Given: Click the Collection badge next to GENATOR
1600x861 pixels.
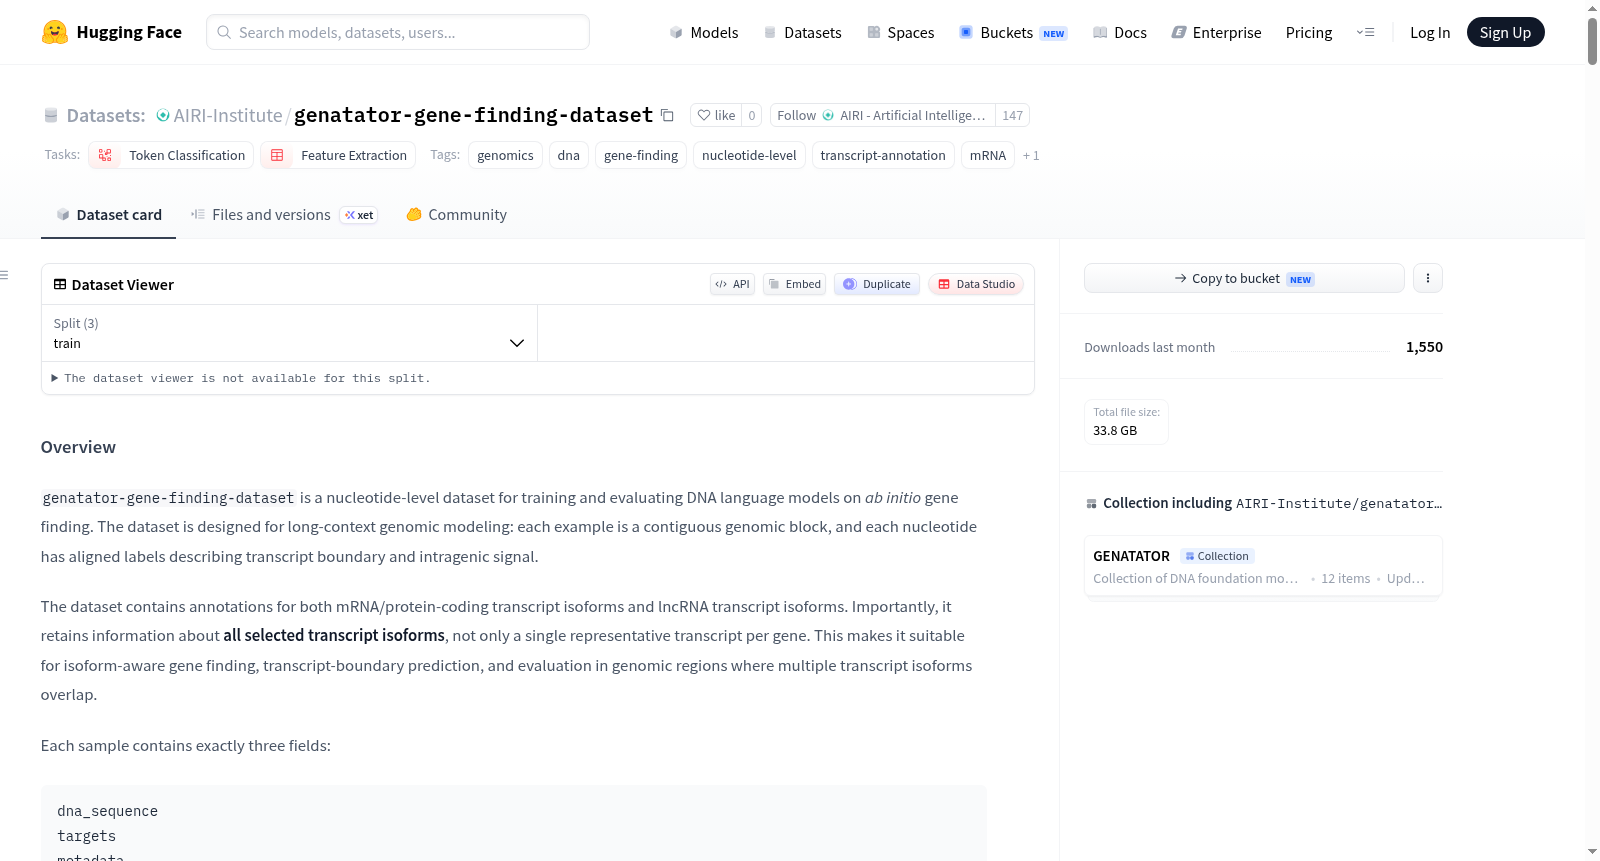Looking at the screenshot, I should [x=1217, y=556].
